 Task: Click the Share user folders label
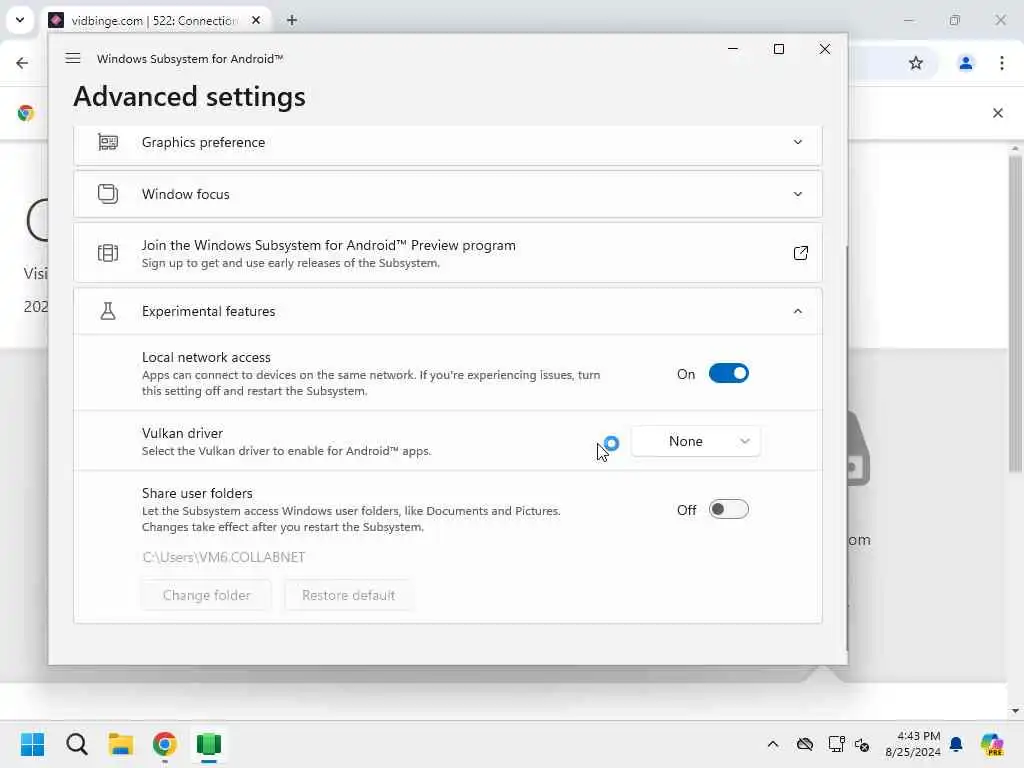(x=197, y=493)
